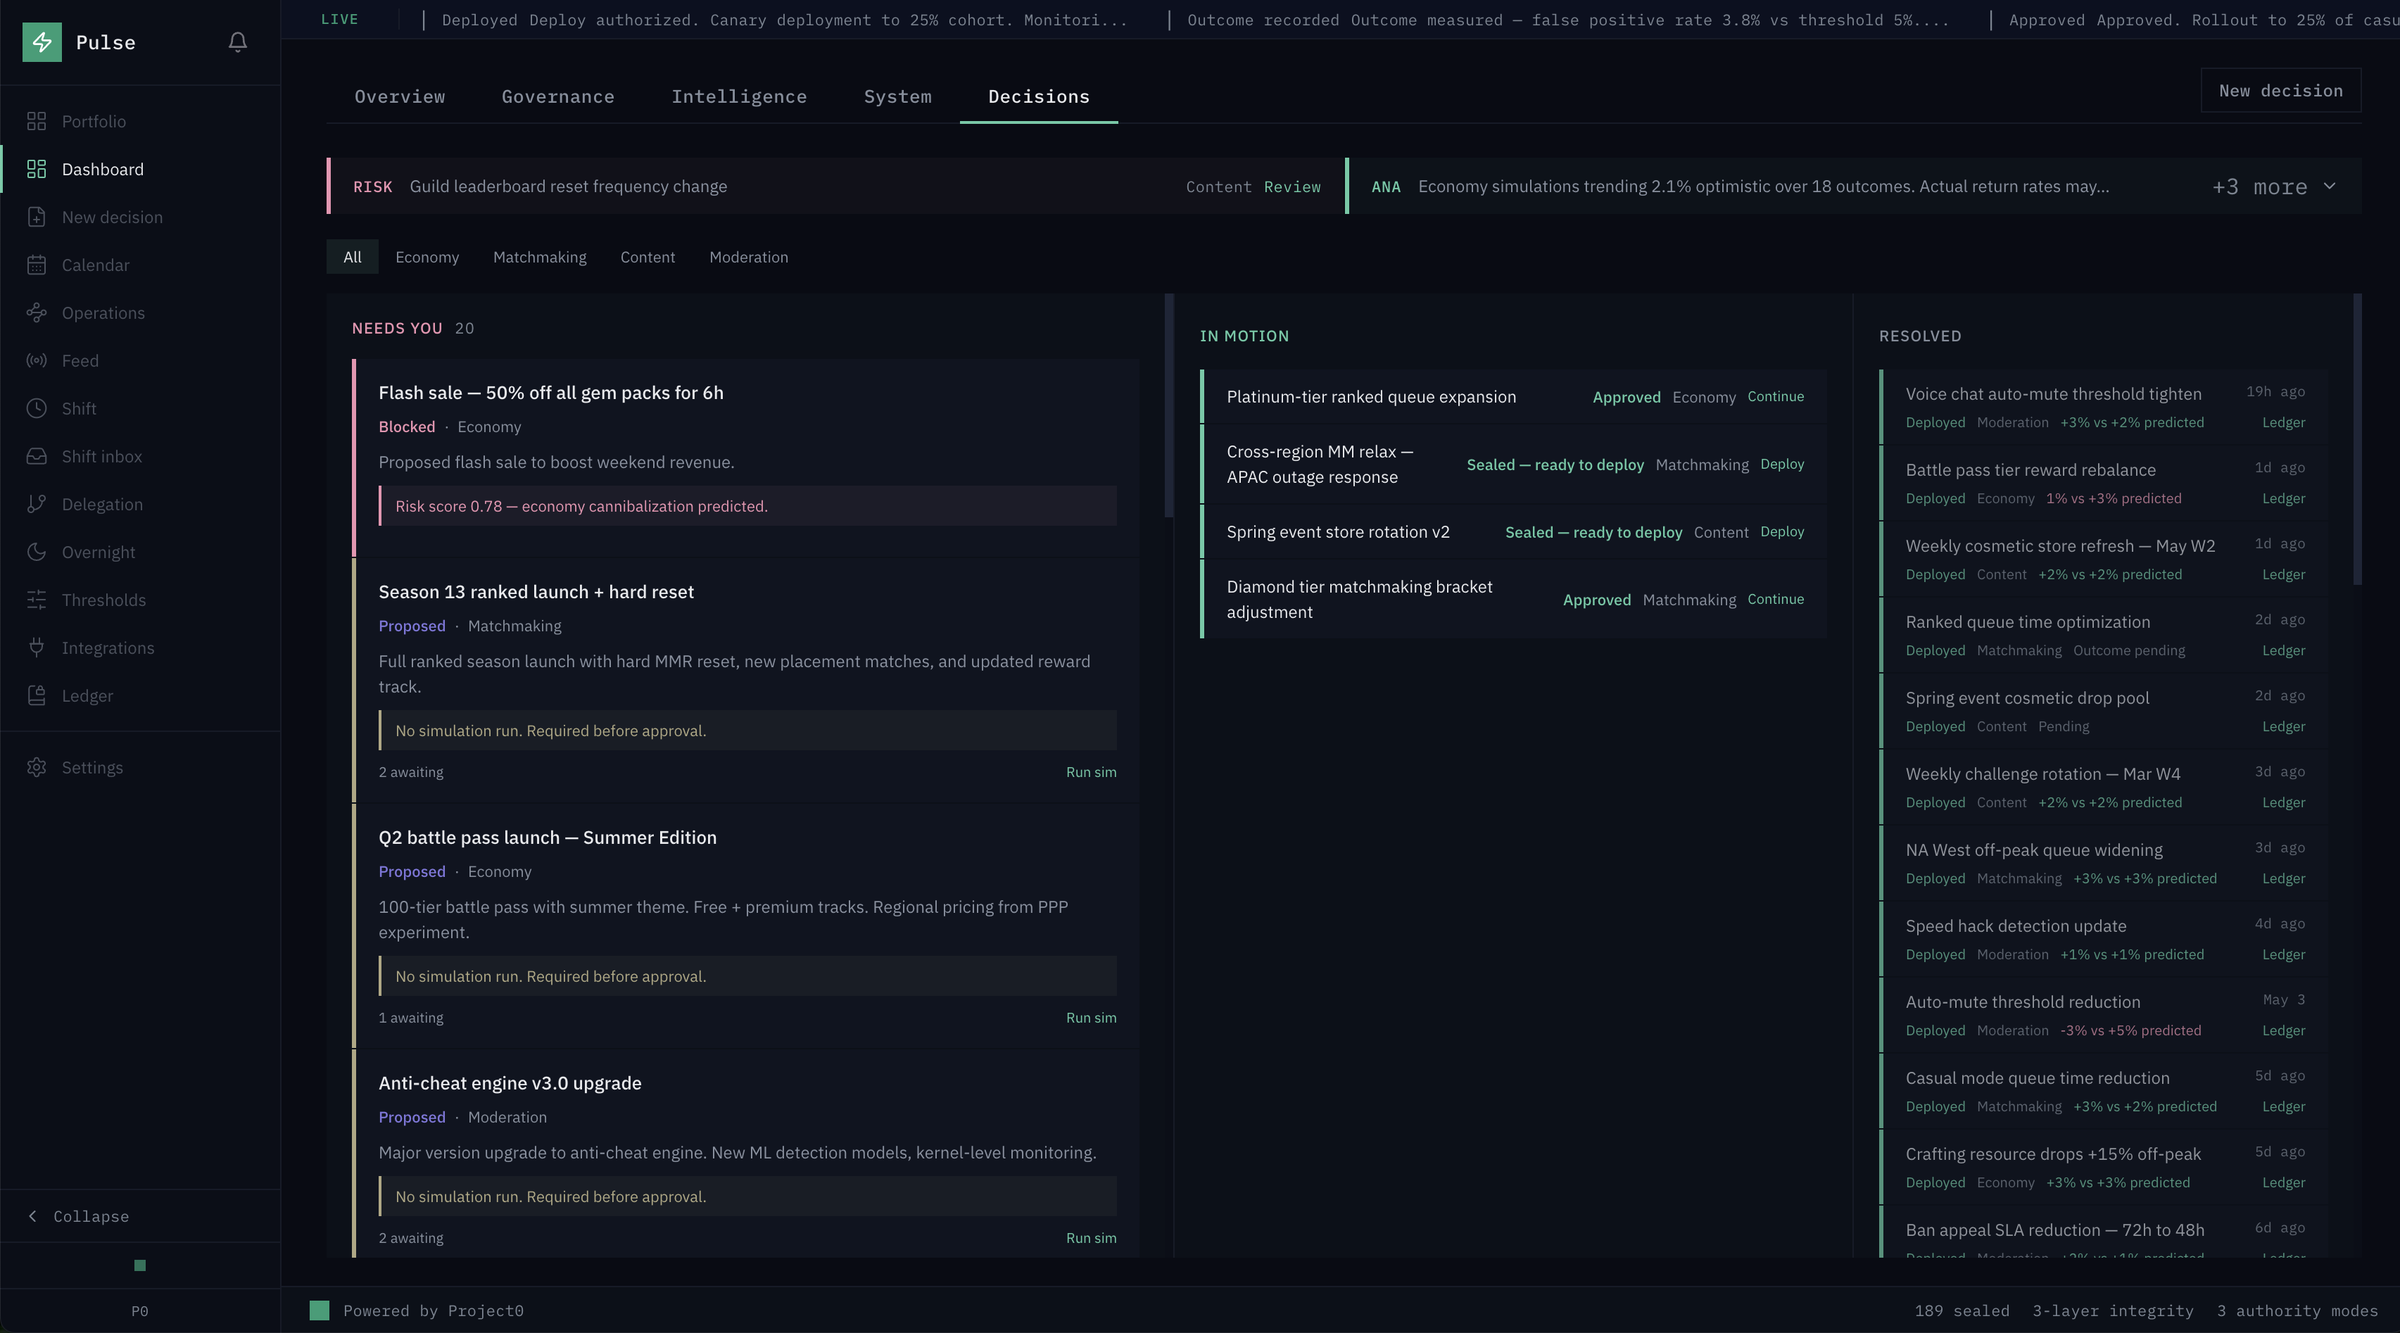Screen dimensions: 2400x1333
Task: Switch to the Overview tab
Action: pyautogui.click(x=400, y=97)
